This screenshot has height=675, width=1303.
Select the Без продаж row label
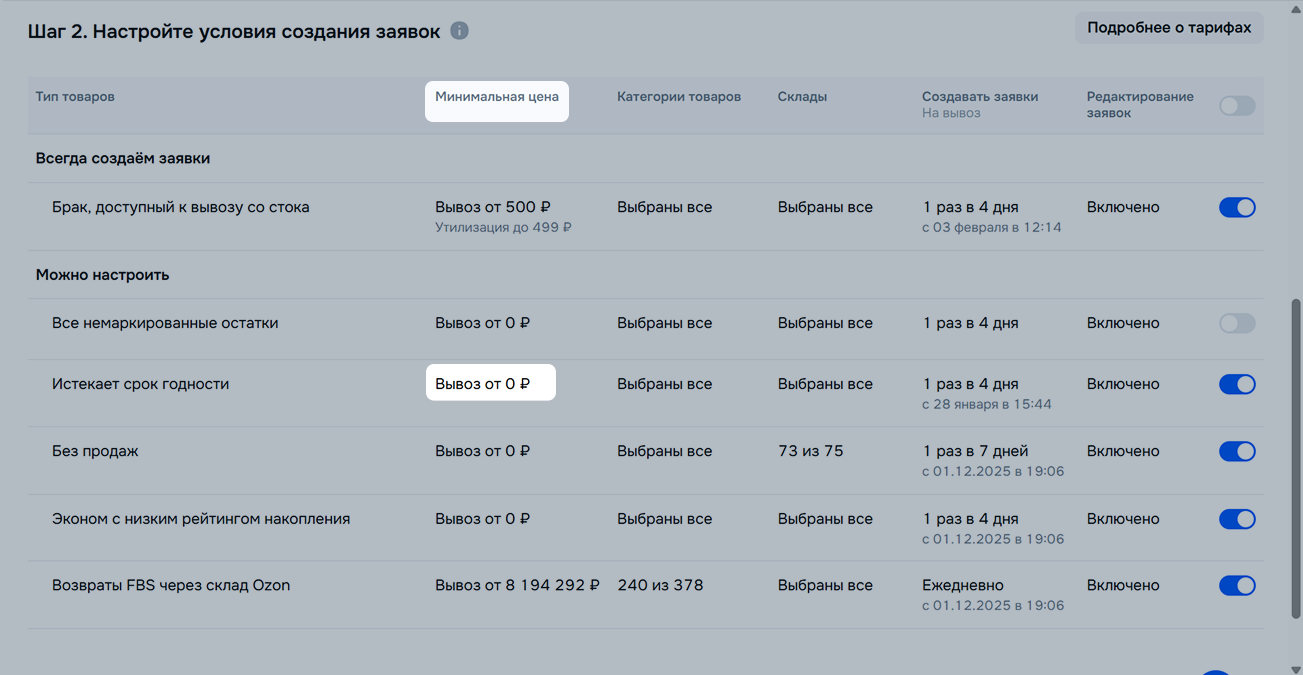pos(95,451)
